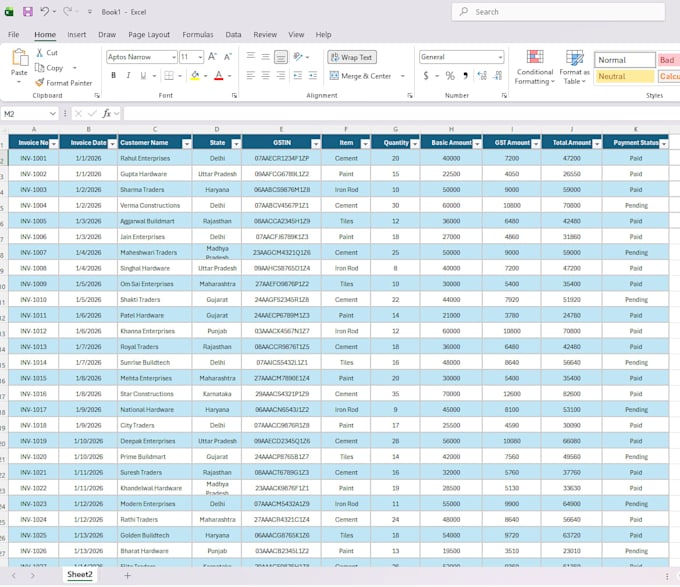
Task: Click the Increase Indent icon
Action: coord(313,75)
